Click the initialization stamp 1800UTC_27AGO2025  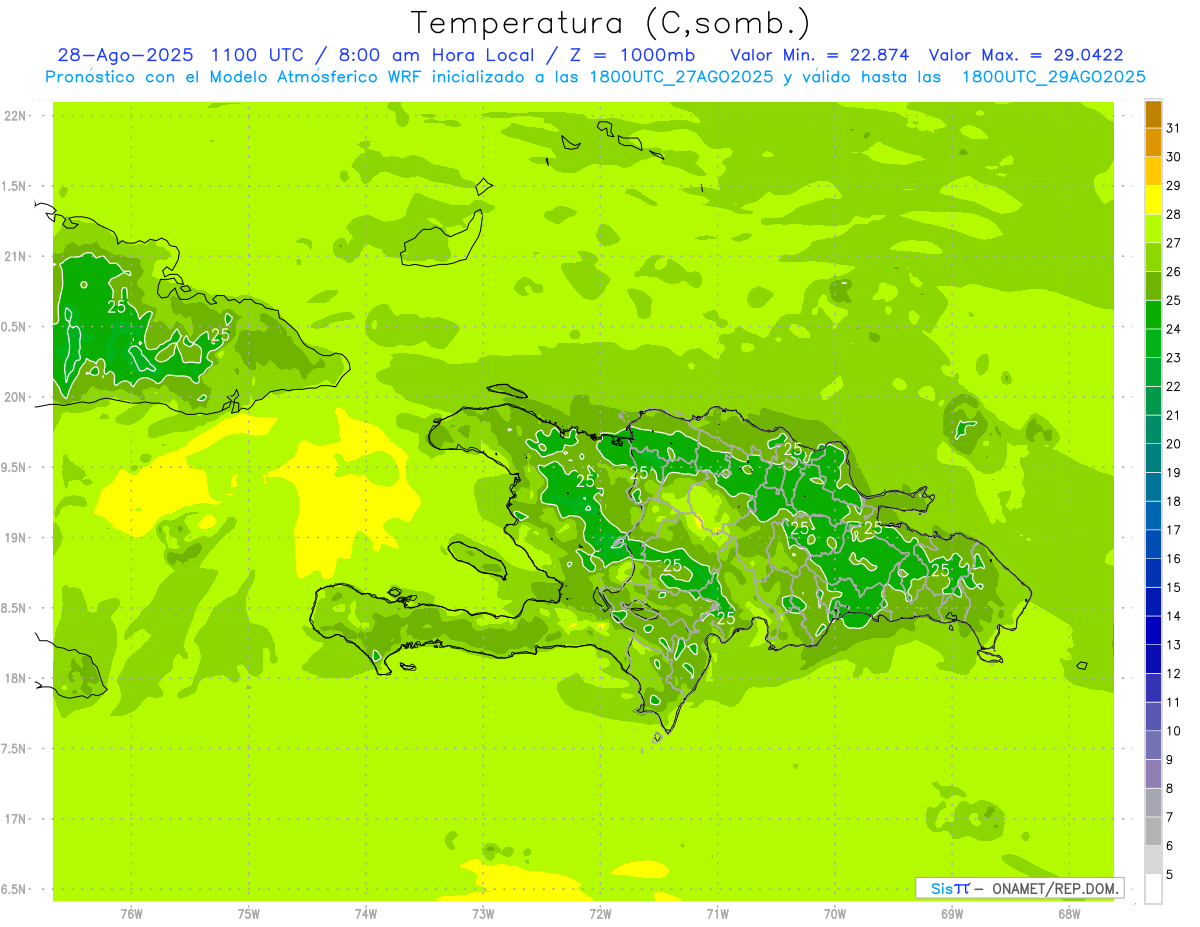tap(680, 77)
